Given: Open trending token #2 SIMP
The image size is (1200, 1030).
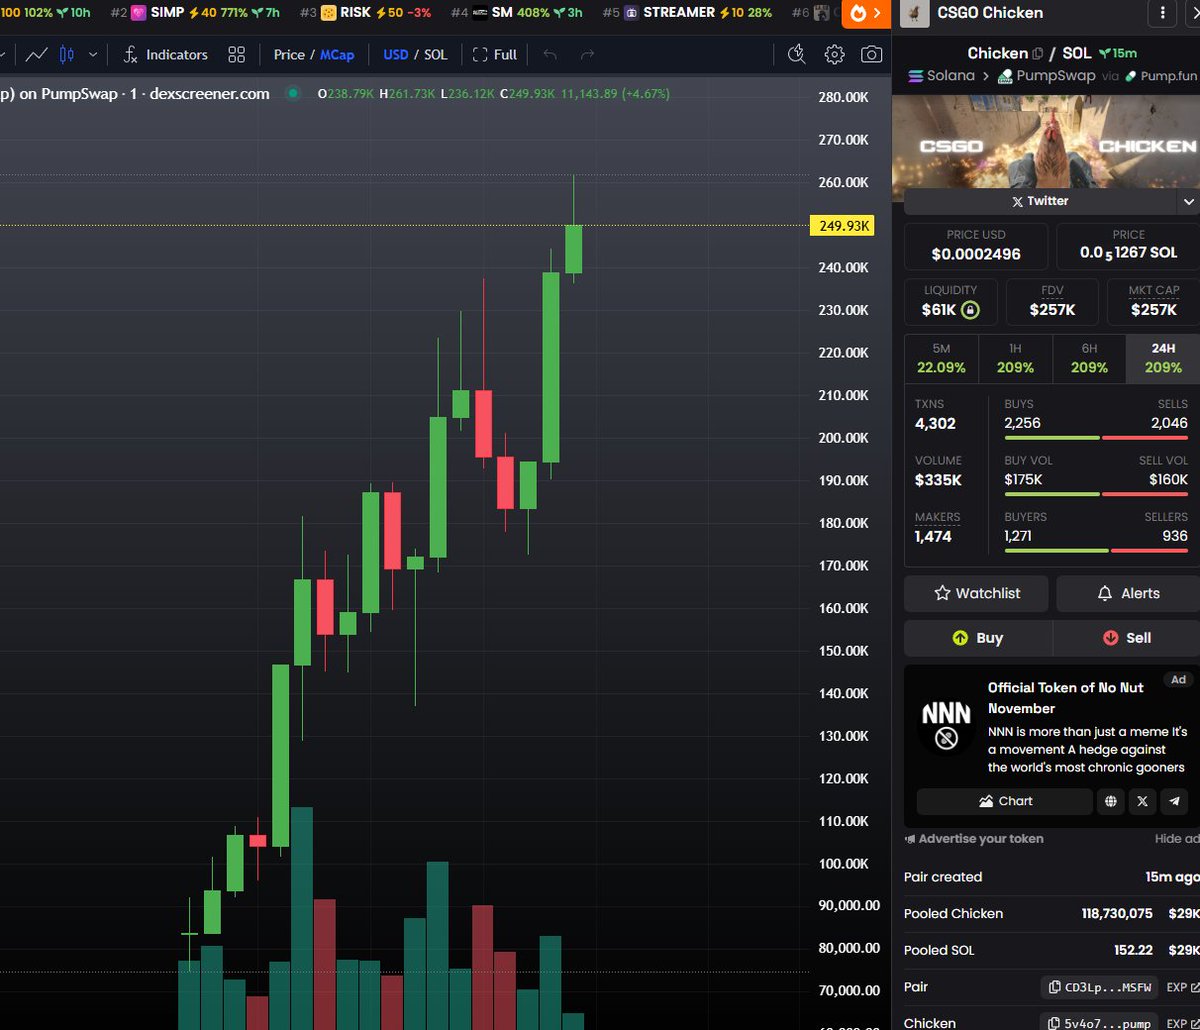Looking at the screenshot, I should (196, 12).
